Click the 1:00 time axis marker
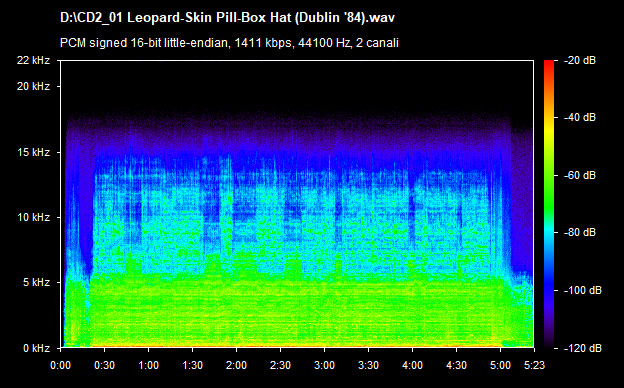Screen dimensions: 624x388 point(148,365)
